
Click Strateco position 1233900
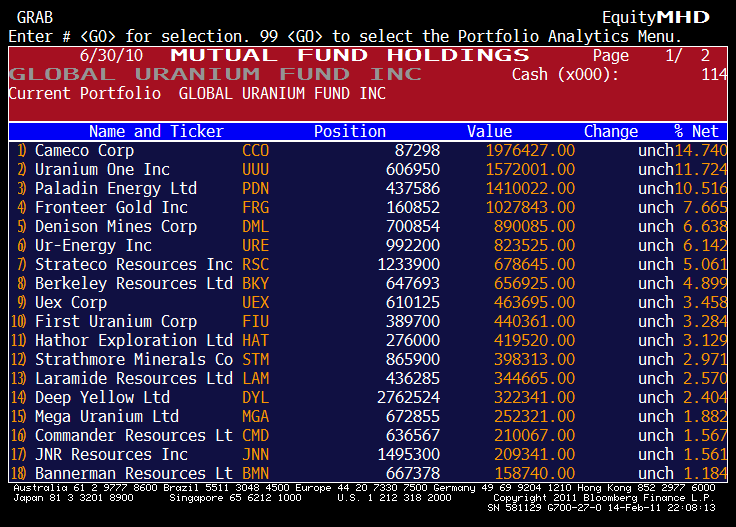pos(408,265)
